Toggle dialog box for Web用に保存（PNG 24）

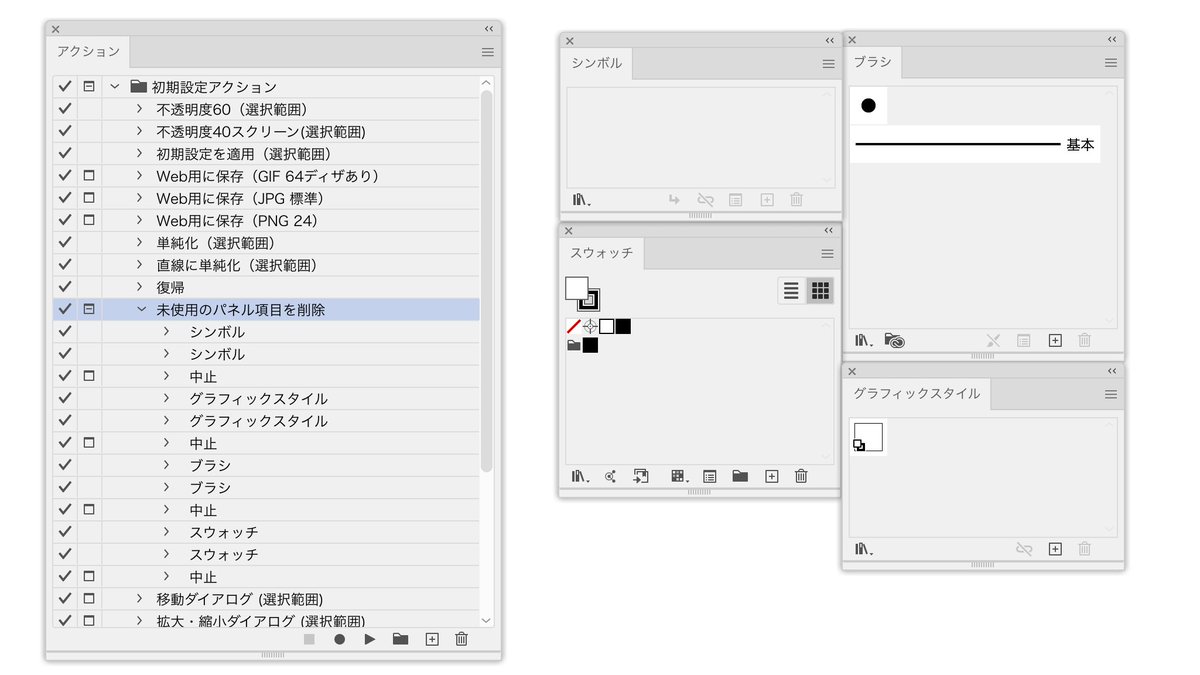pos(89,220)
